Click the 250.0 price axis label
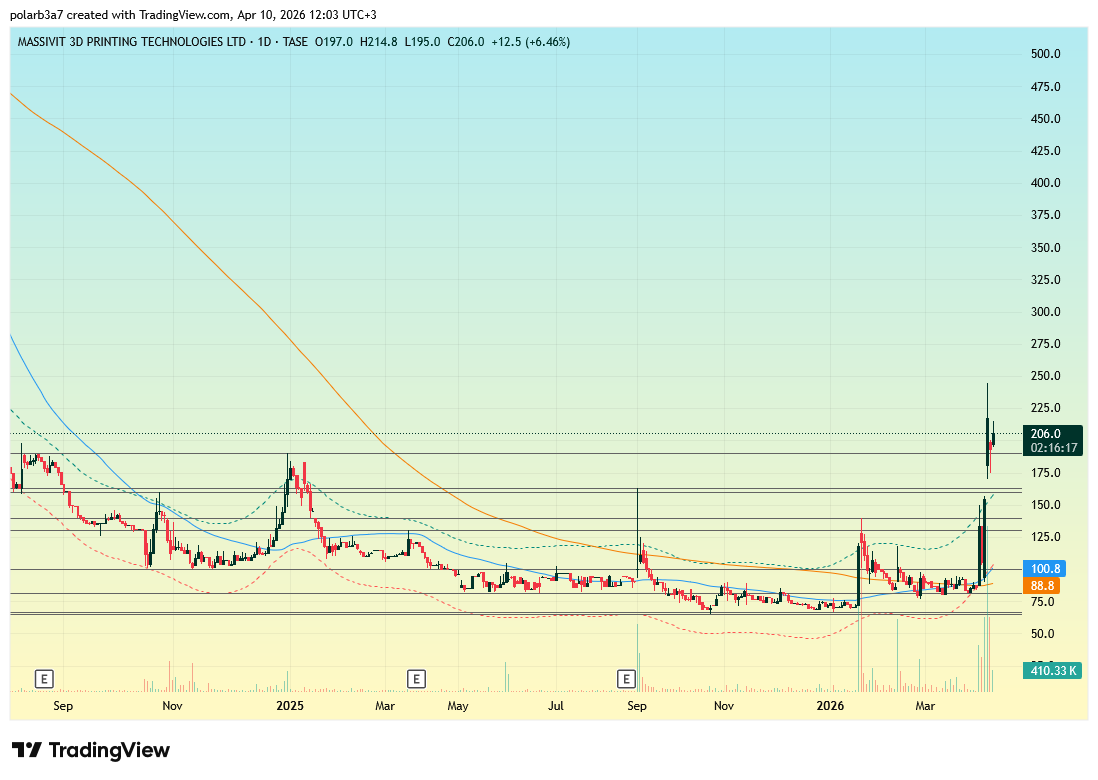 (1045, 376)
